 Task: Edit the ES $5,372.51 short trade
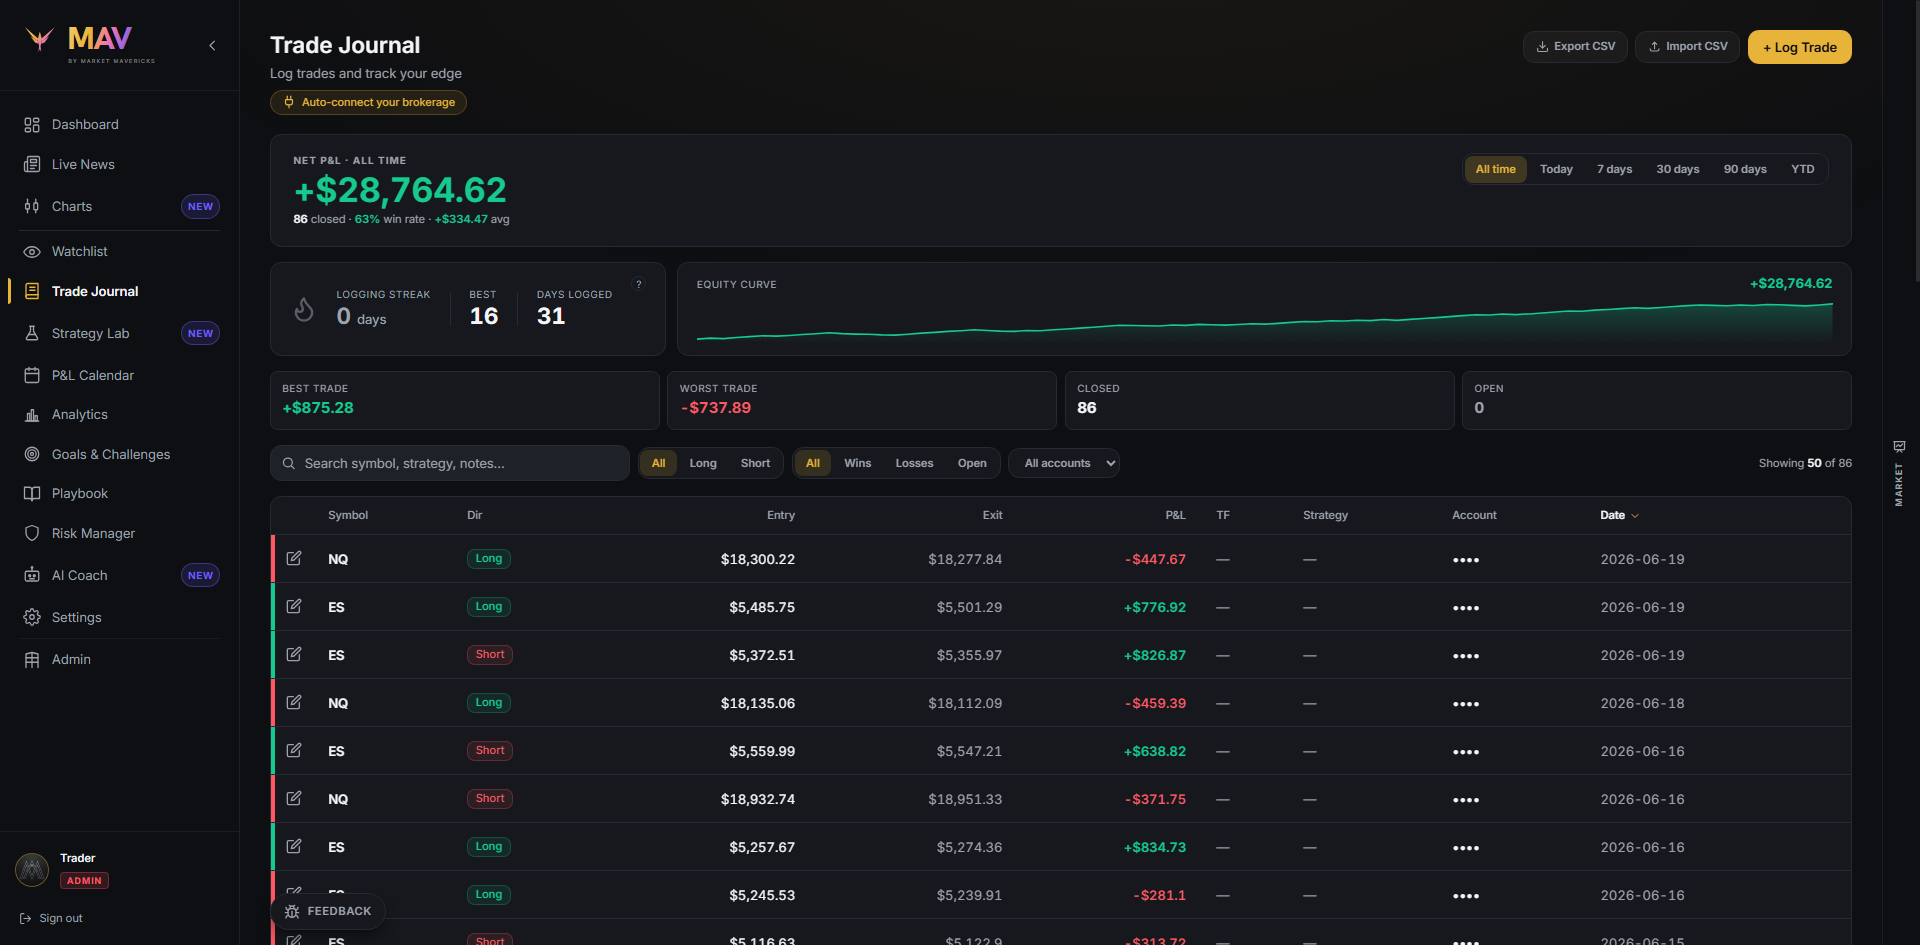coord(294,654)
